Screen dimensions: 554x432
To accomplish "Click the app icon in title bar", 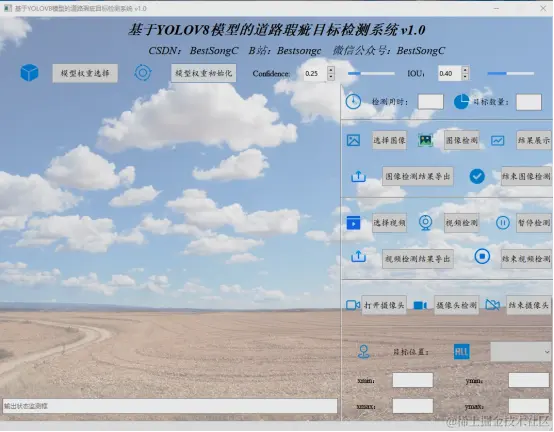I will pyautogui.click(x=7, y=8).
